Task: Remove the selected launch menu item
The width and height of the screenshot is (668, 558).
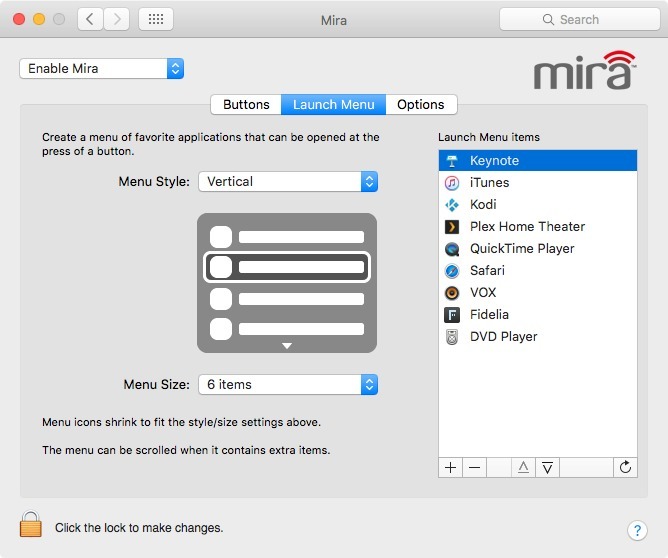Action: pos(474,468)
